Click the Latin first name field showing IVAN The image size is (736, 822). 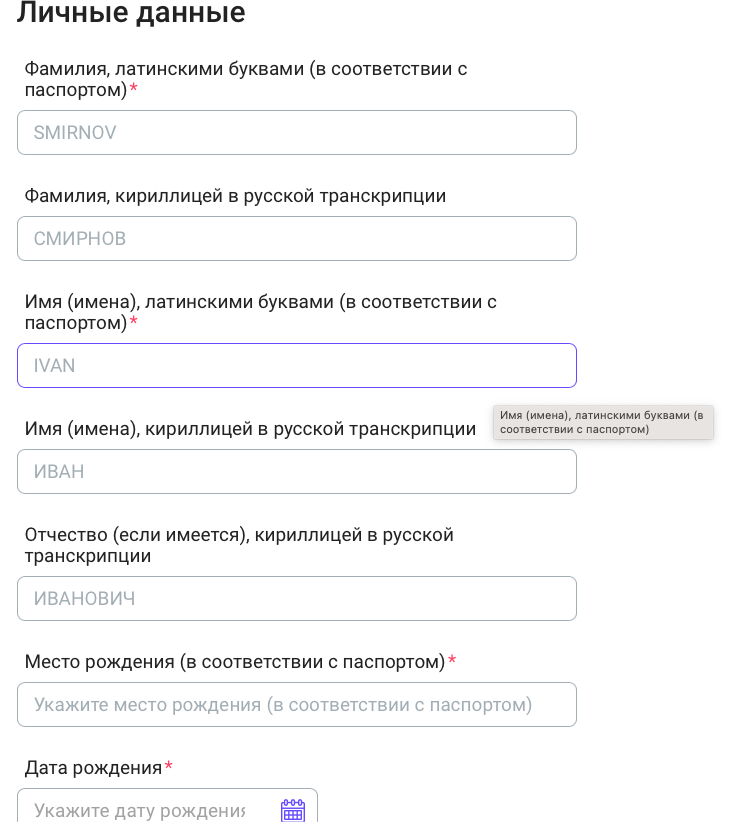(296, 366)
